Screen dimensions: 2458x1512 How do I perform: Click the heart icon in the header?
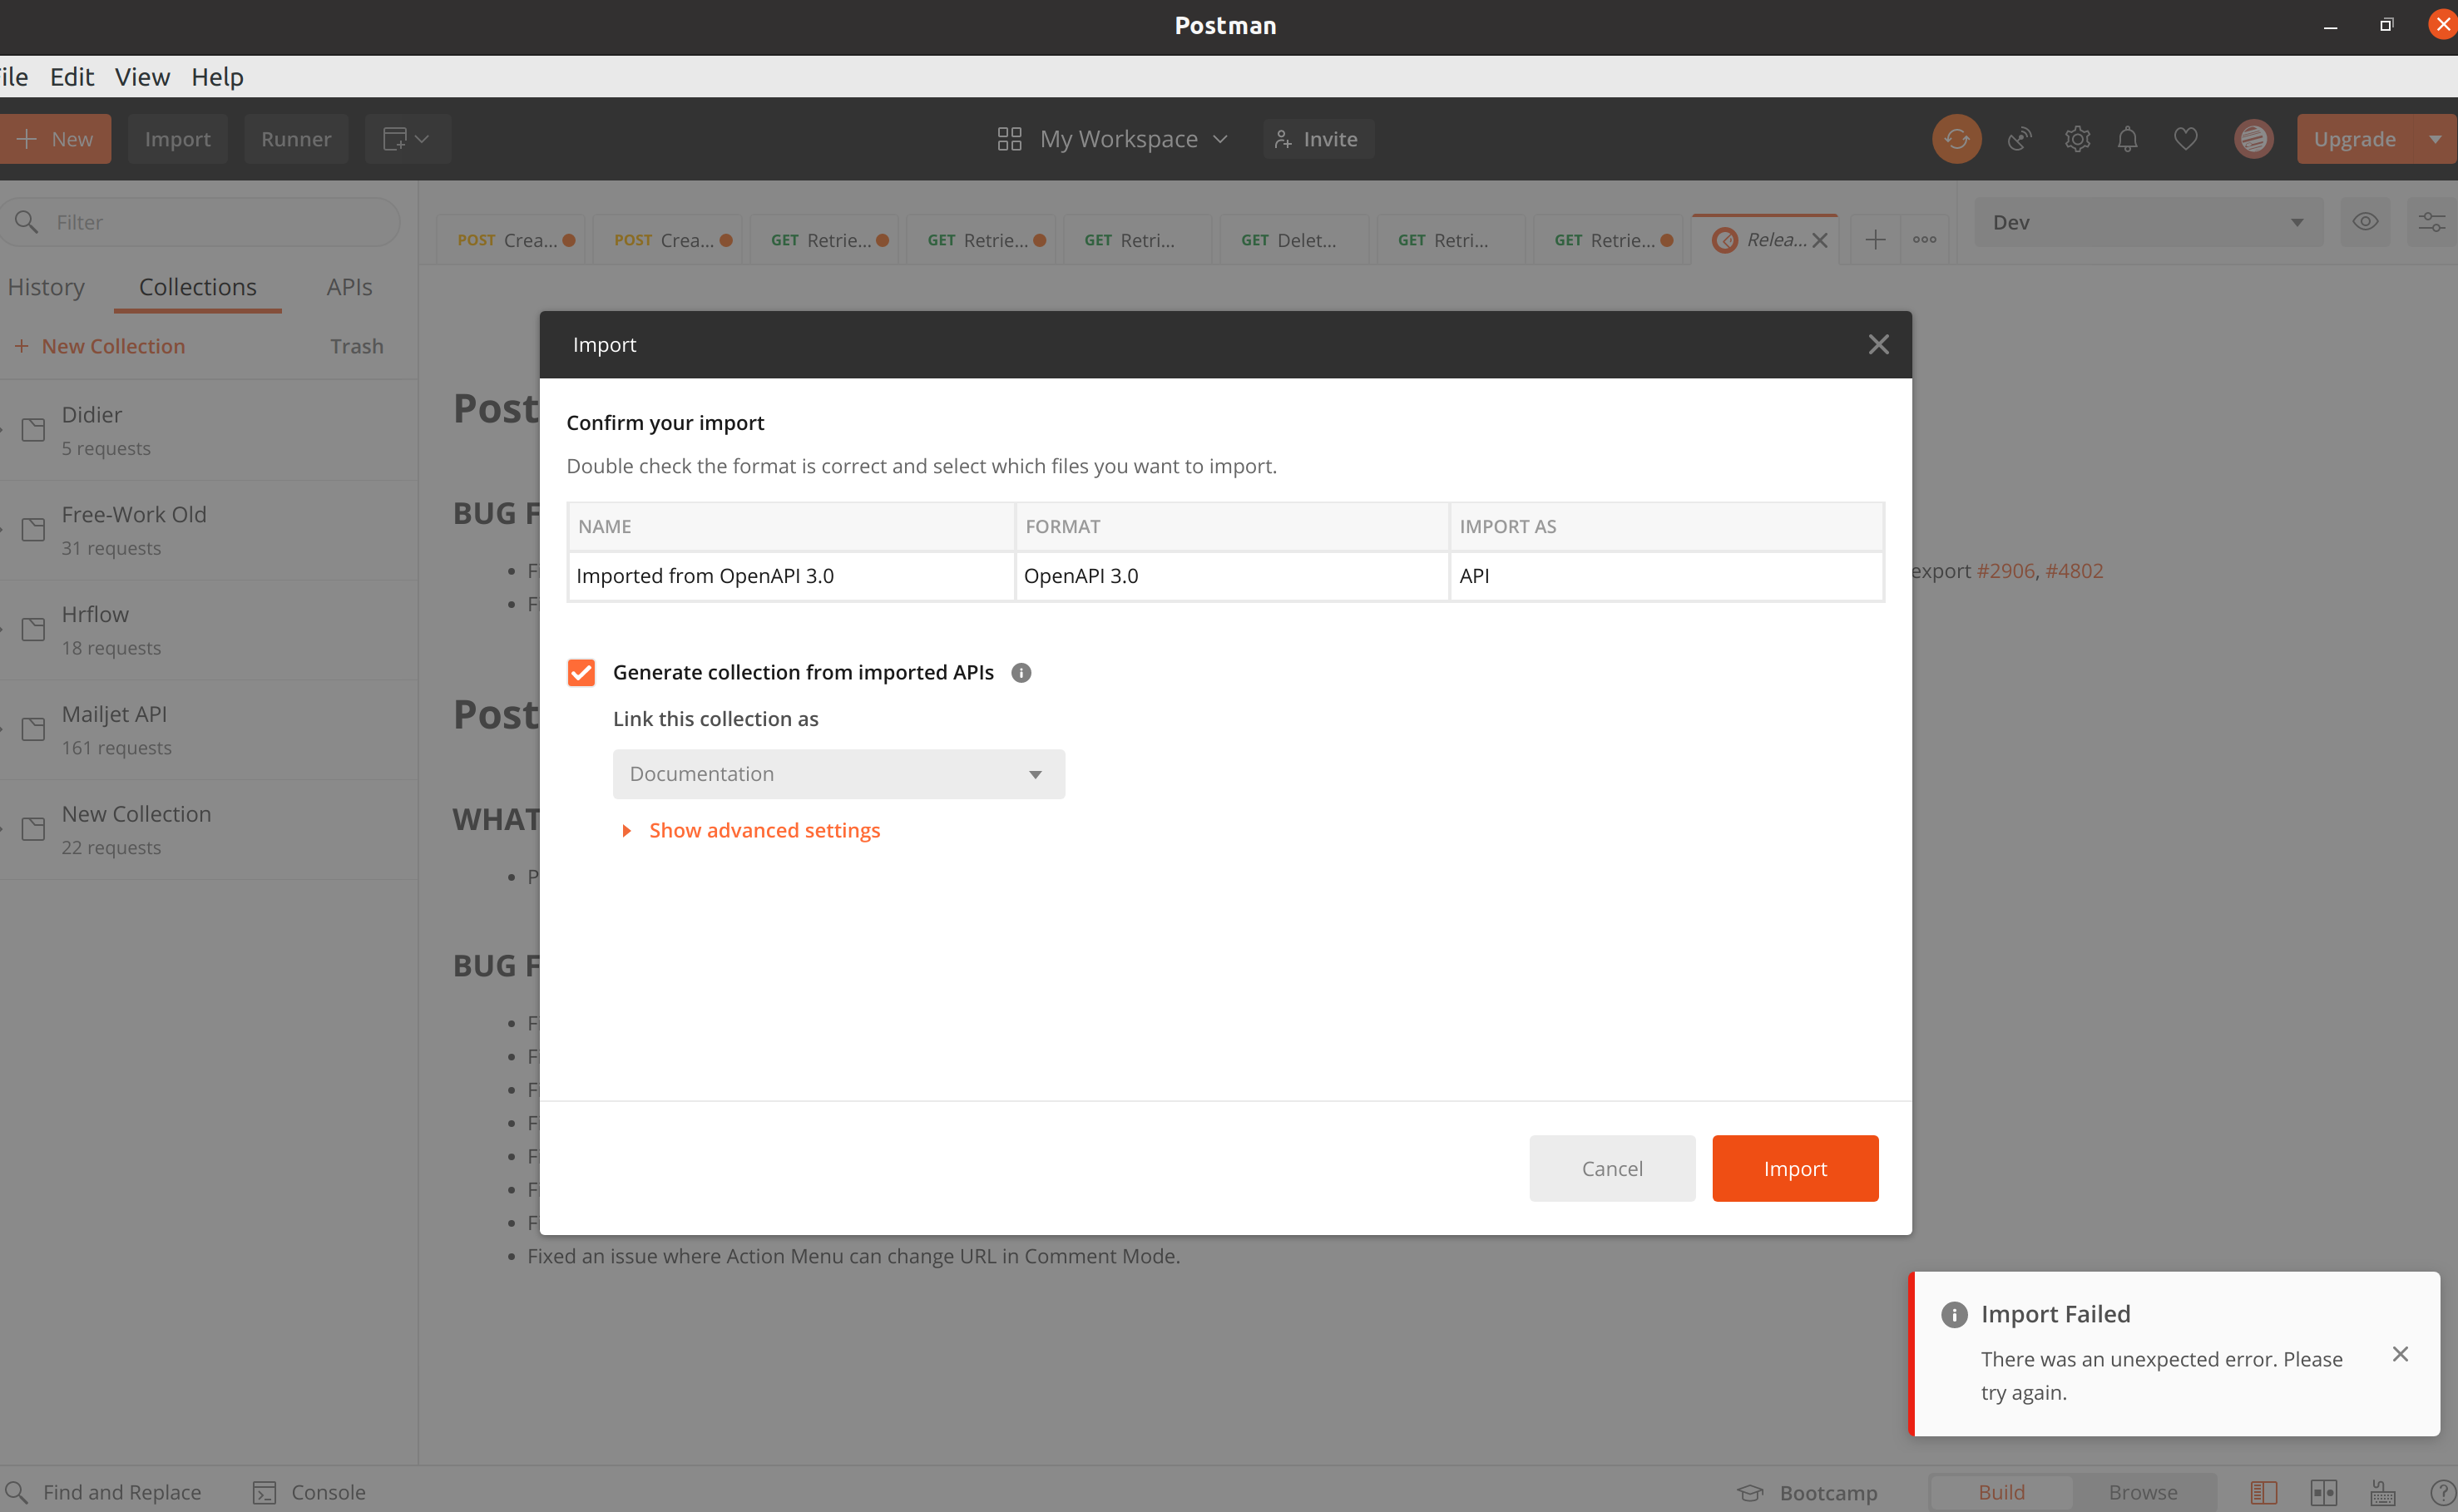(2186, 139)
